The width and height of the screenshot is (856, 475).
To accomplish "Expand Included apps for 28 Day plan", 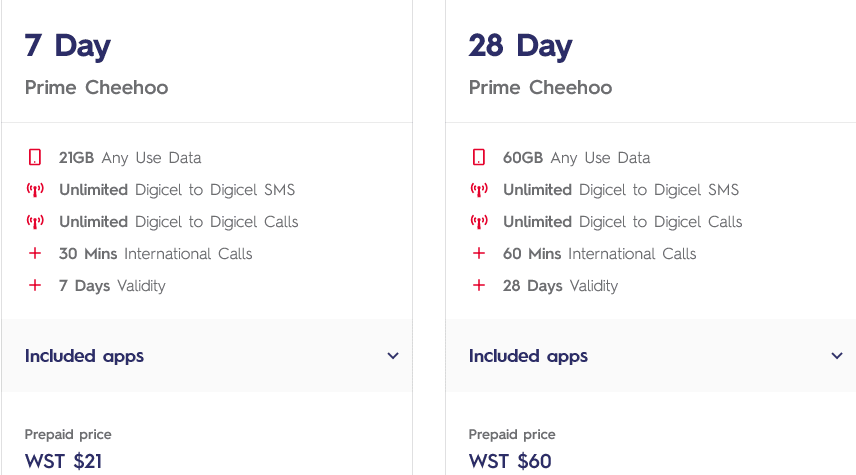I will (x=529, y=356).
